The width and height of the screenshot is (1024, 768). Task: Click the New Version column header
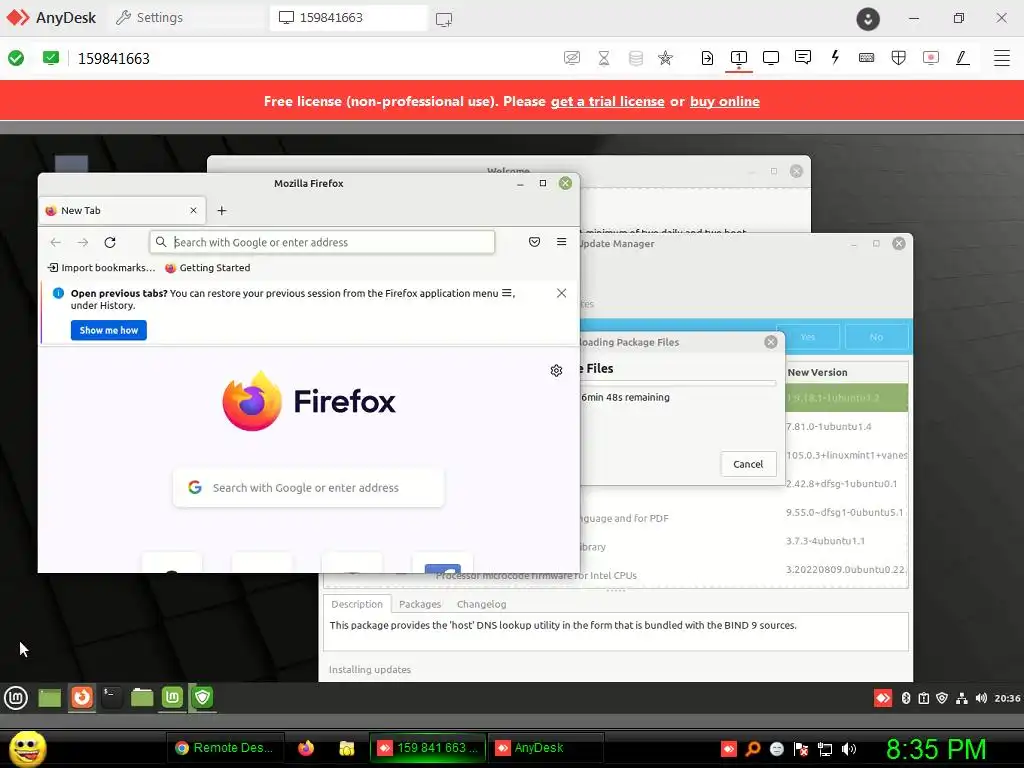(x=847, y=372)
